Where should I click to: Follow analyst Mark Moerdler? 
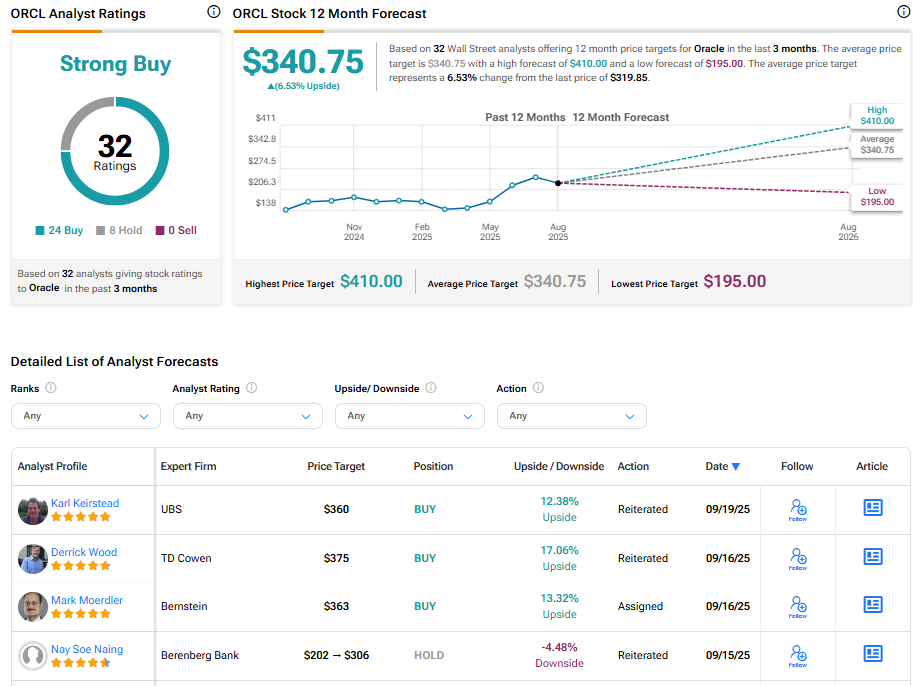(798, 606)
